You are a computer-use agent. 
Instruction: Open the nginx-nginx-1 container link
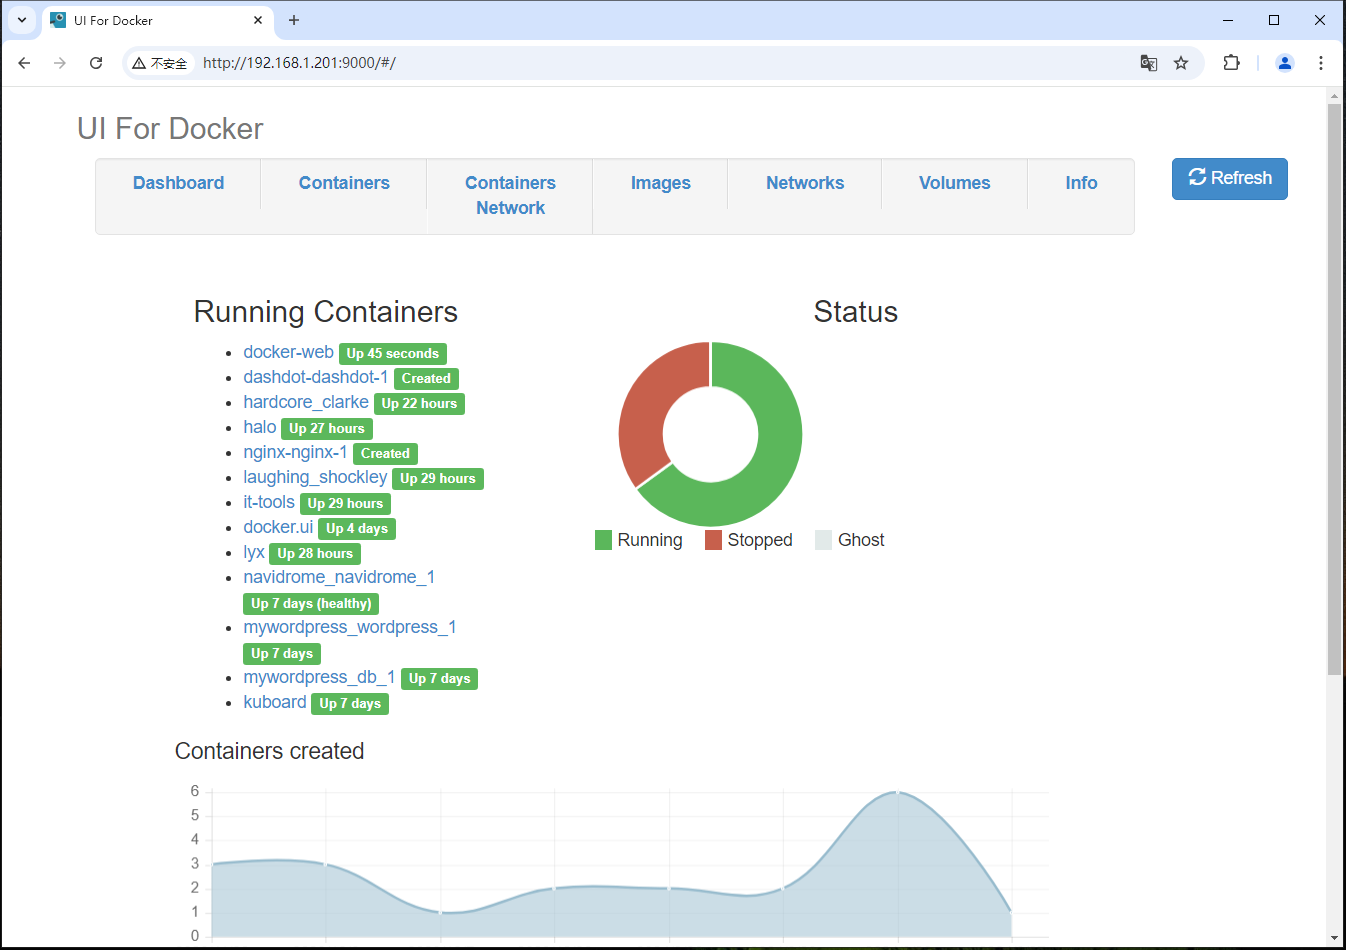coord(295,452)
